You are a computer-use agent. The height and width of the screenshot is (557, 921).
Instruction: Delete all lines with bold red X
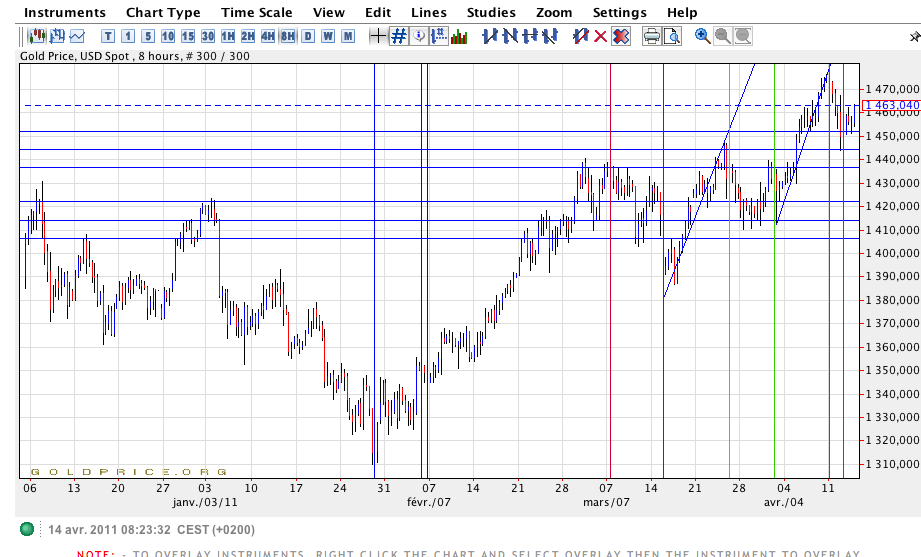pyautogui.click(x=621, y=36)
